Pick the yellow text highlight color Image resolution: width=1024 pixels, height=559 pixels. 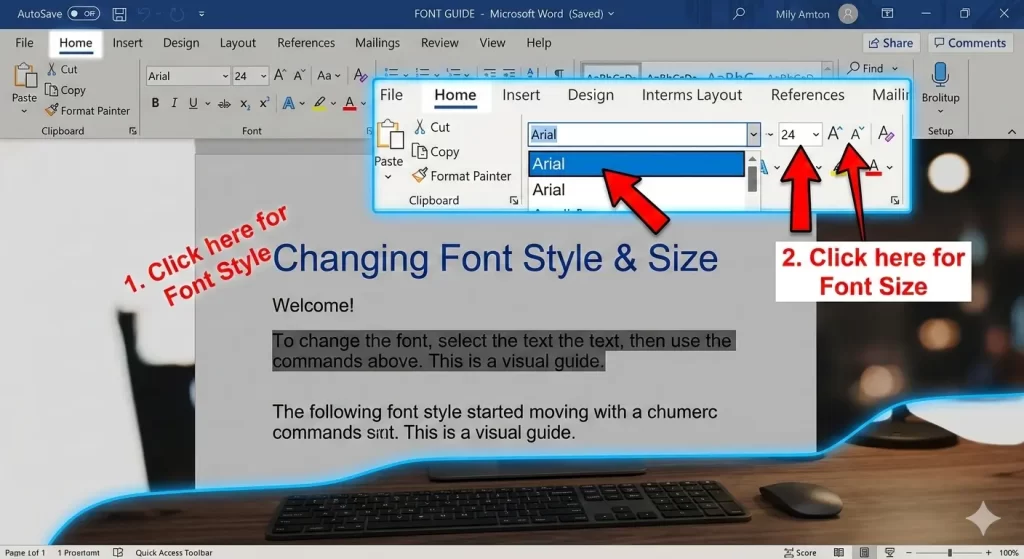click(x=319, y=103)
